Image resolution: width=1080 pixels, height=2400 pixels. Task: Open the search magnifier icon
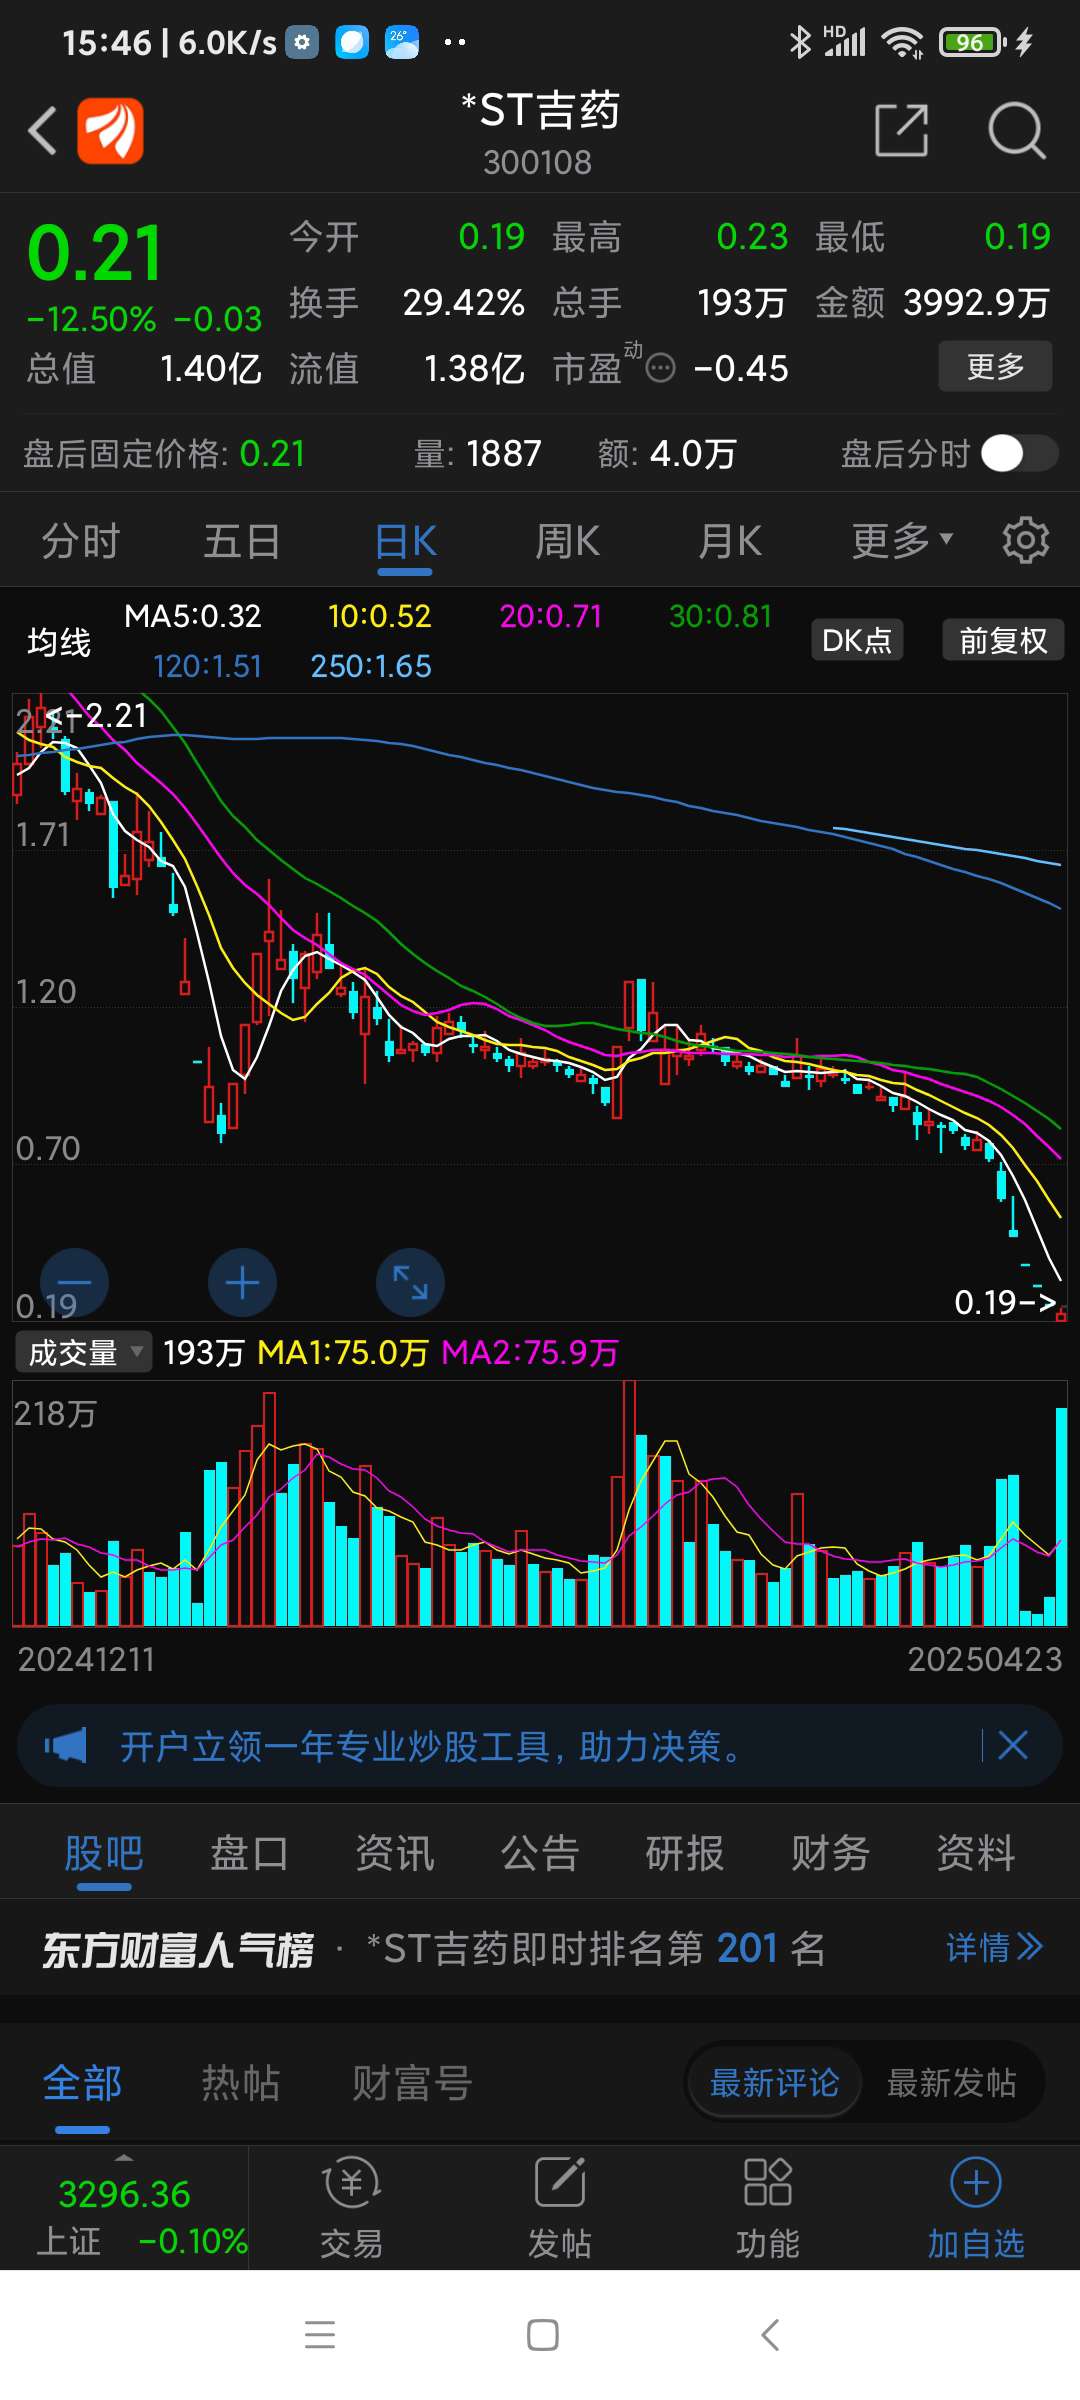[1016, 130]
